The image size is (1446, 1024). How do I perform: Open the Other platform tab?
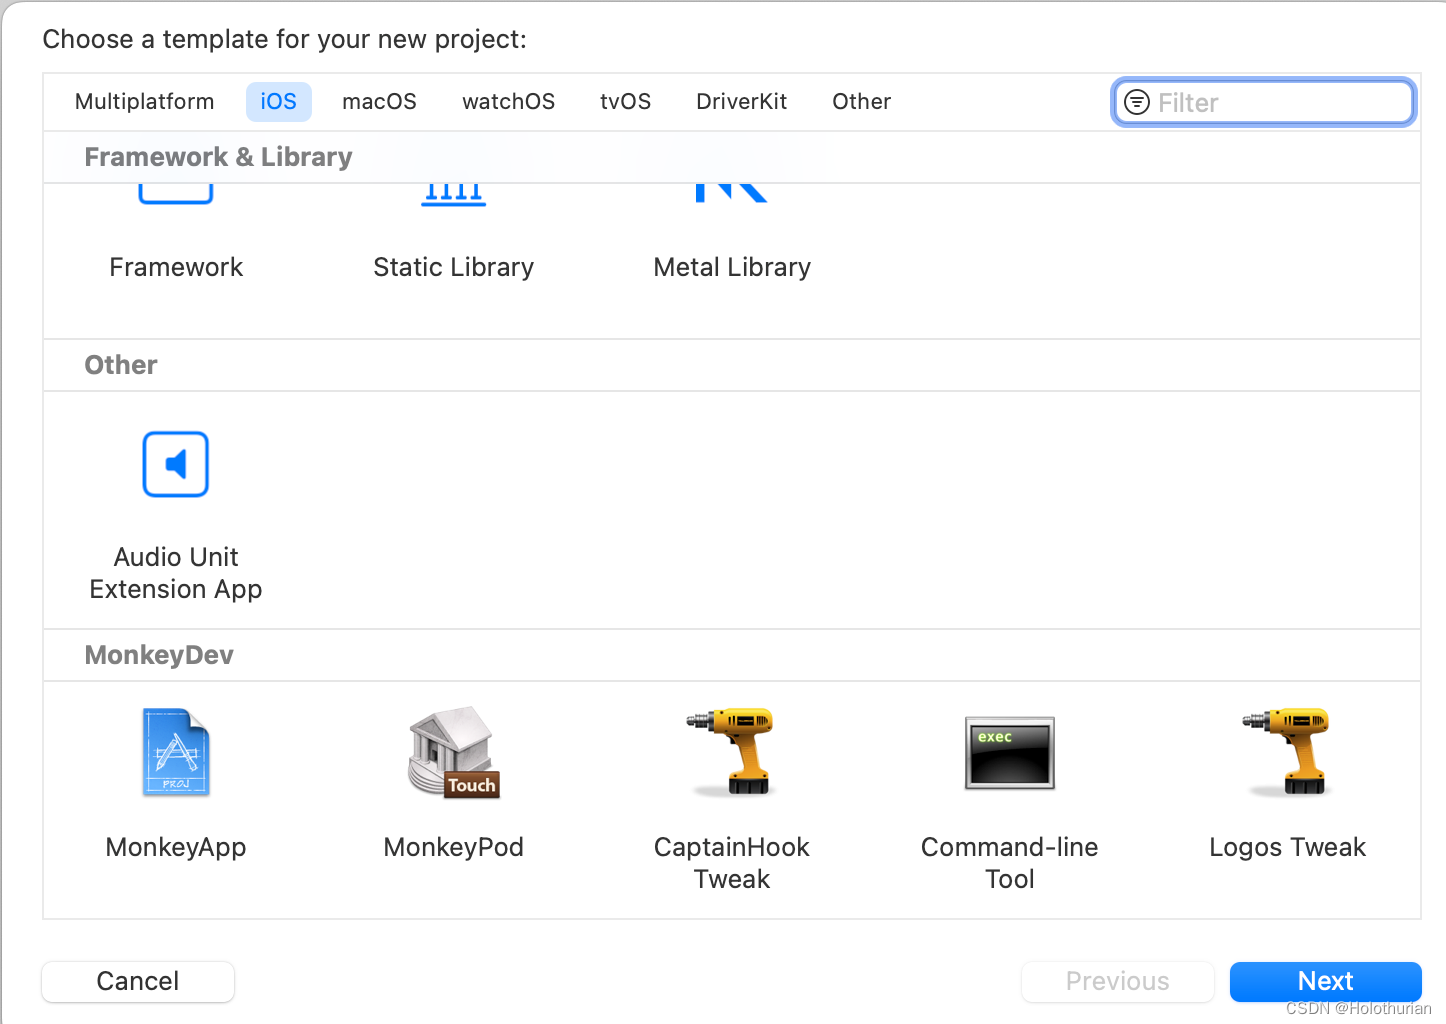[x=862, y=102]
